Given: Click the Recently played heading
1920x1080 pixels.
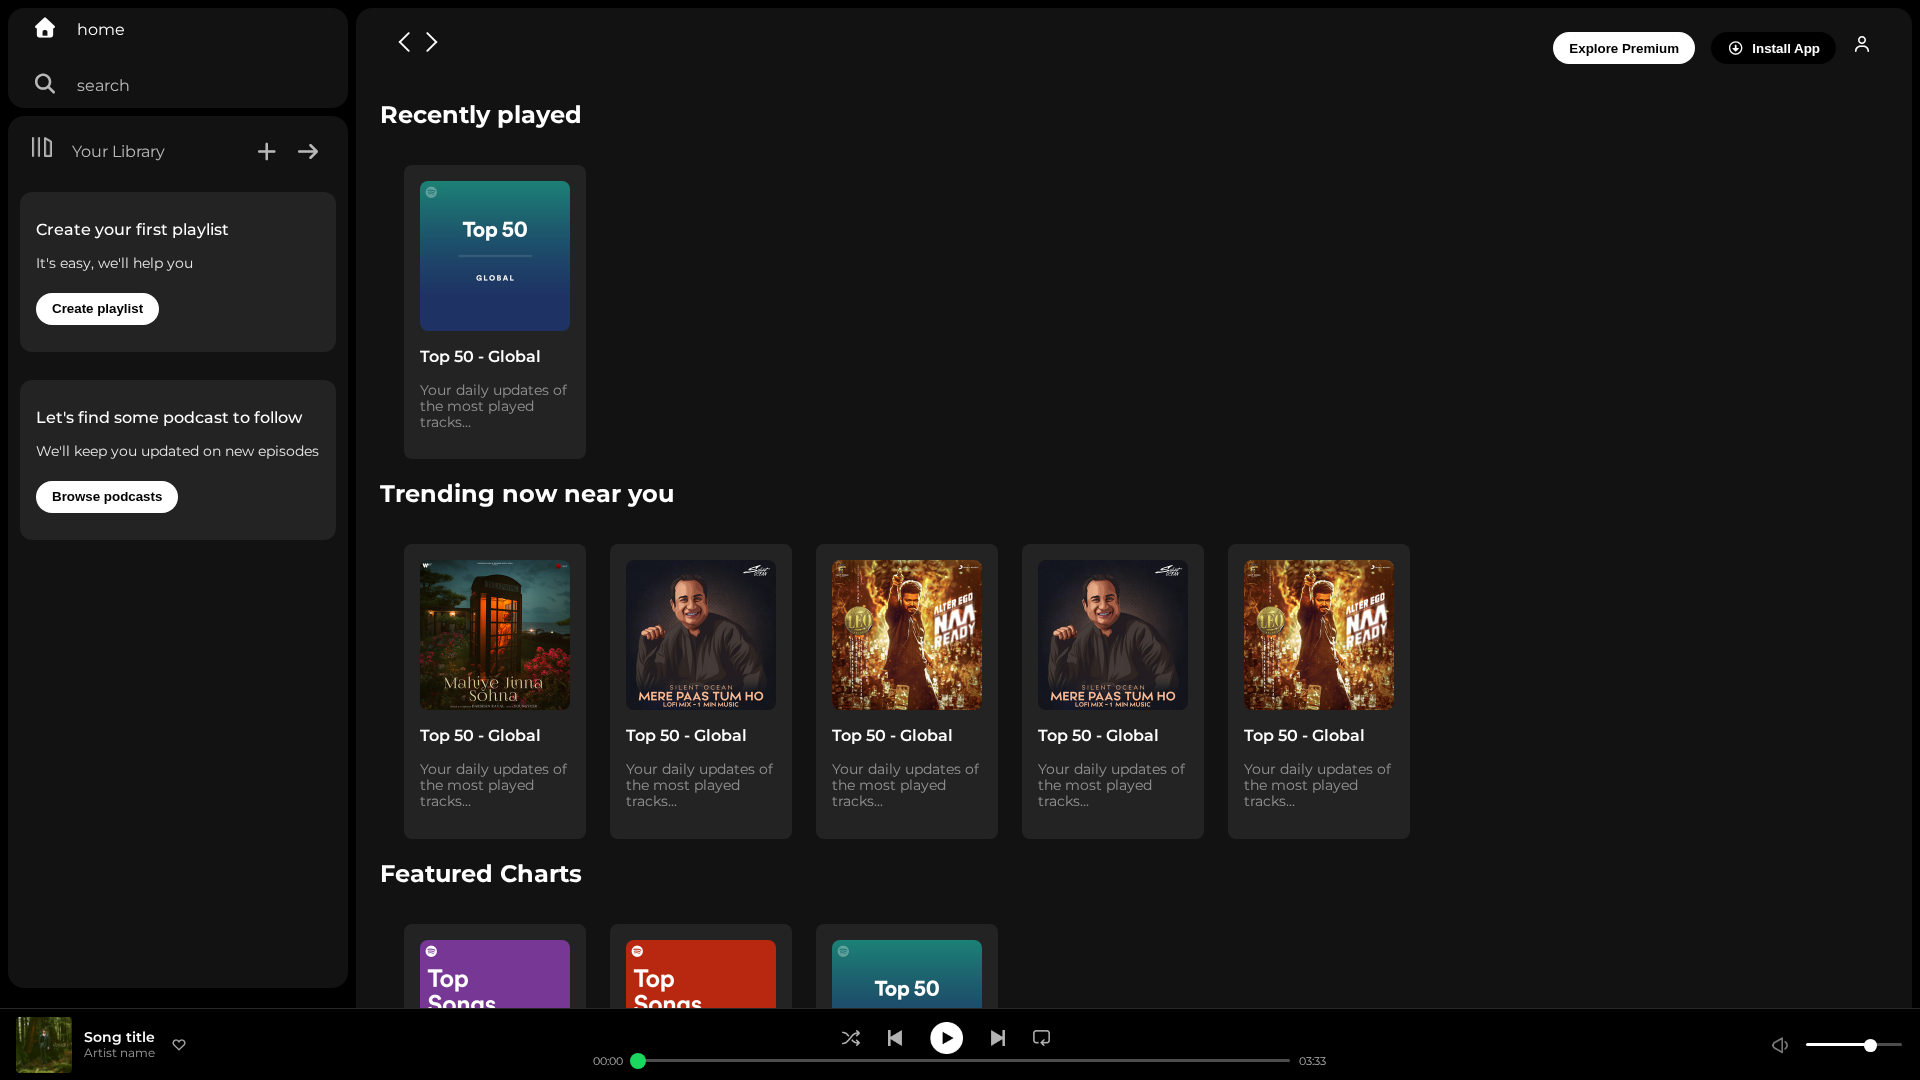Looking at the screenshot, I should (480, 115).
